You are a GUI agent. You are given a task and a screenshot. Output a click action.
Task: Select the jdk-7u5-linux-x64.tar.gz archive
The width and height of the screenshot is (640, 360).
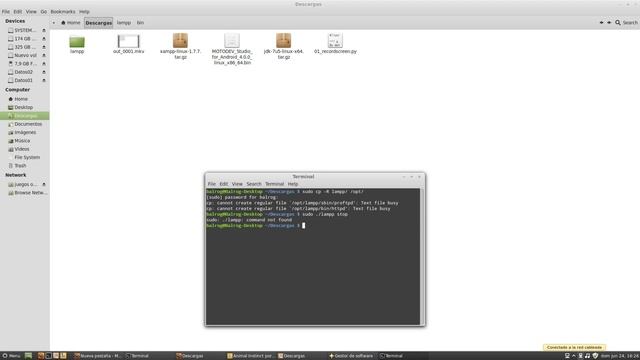283,41
